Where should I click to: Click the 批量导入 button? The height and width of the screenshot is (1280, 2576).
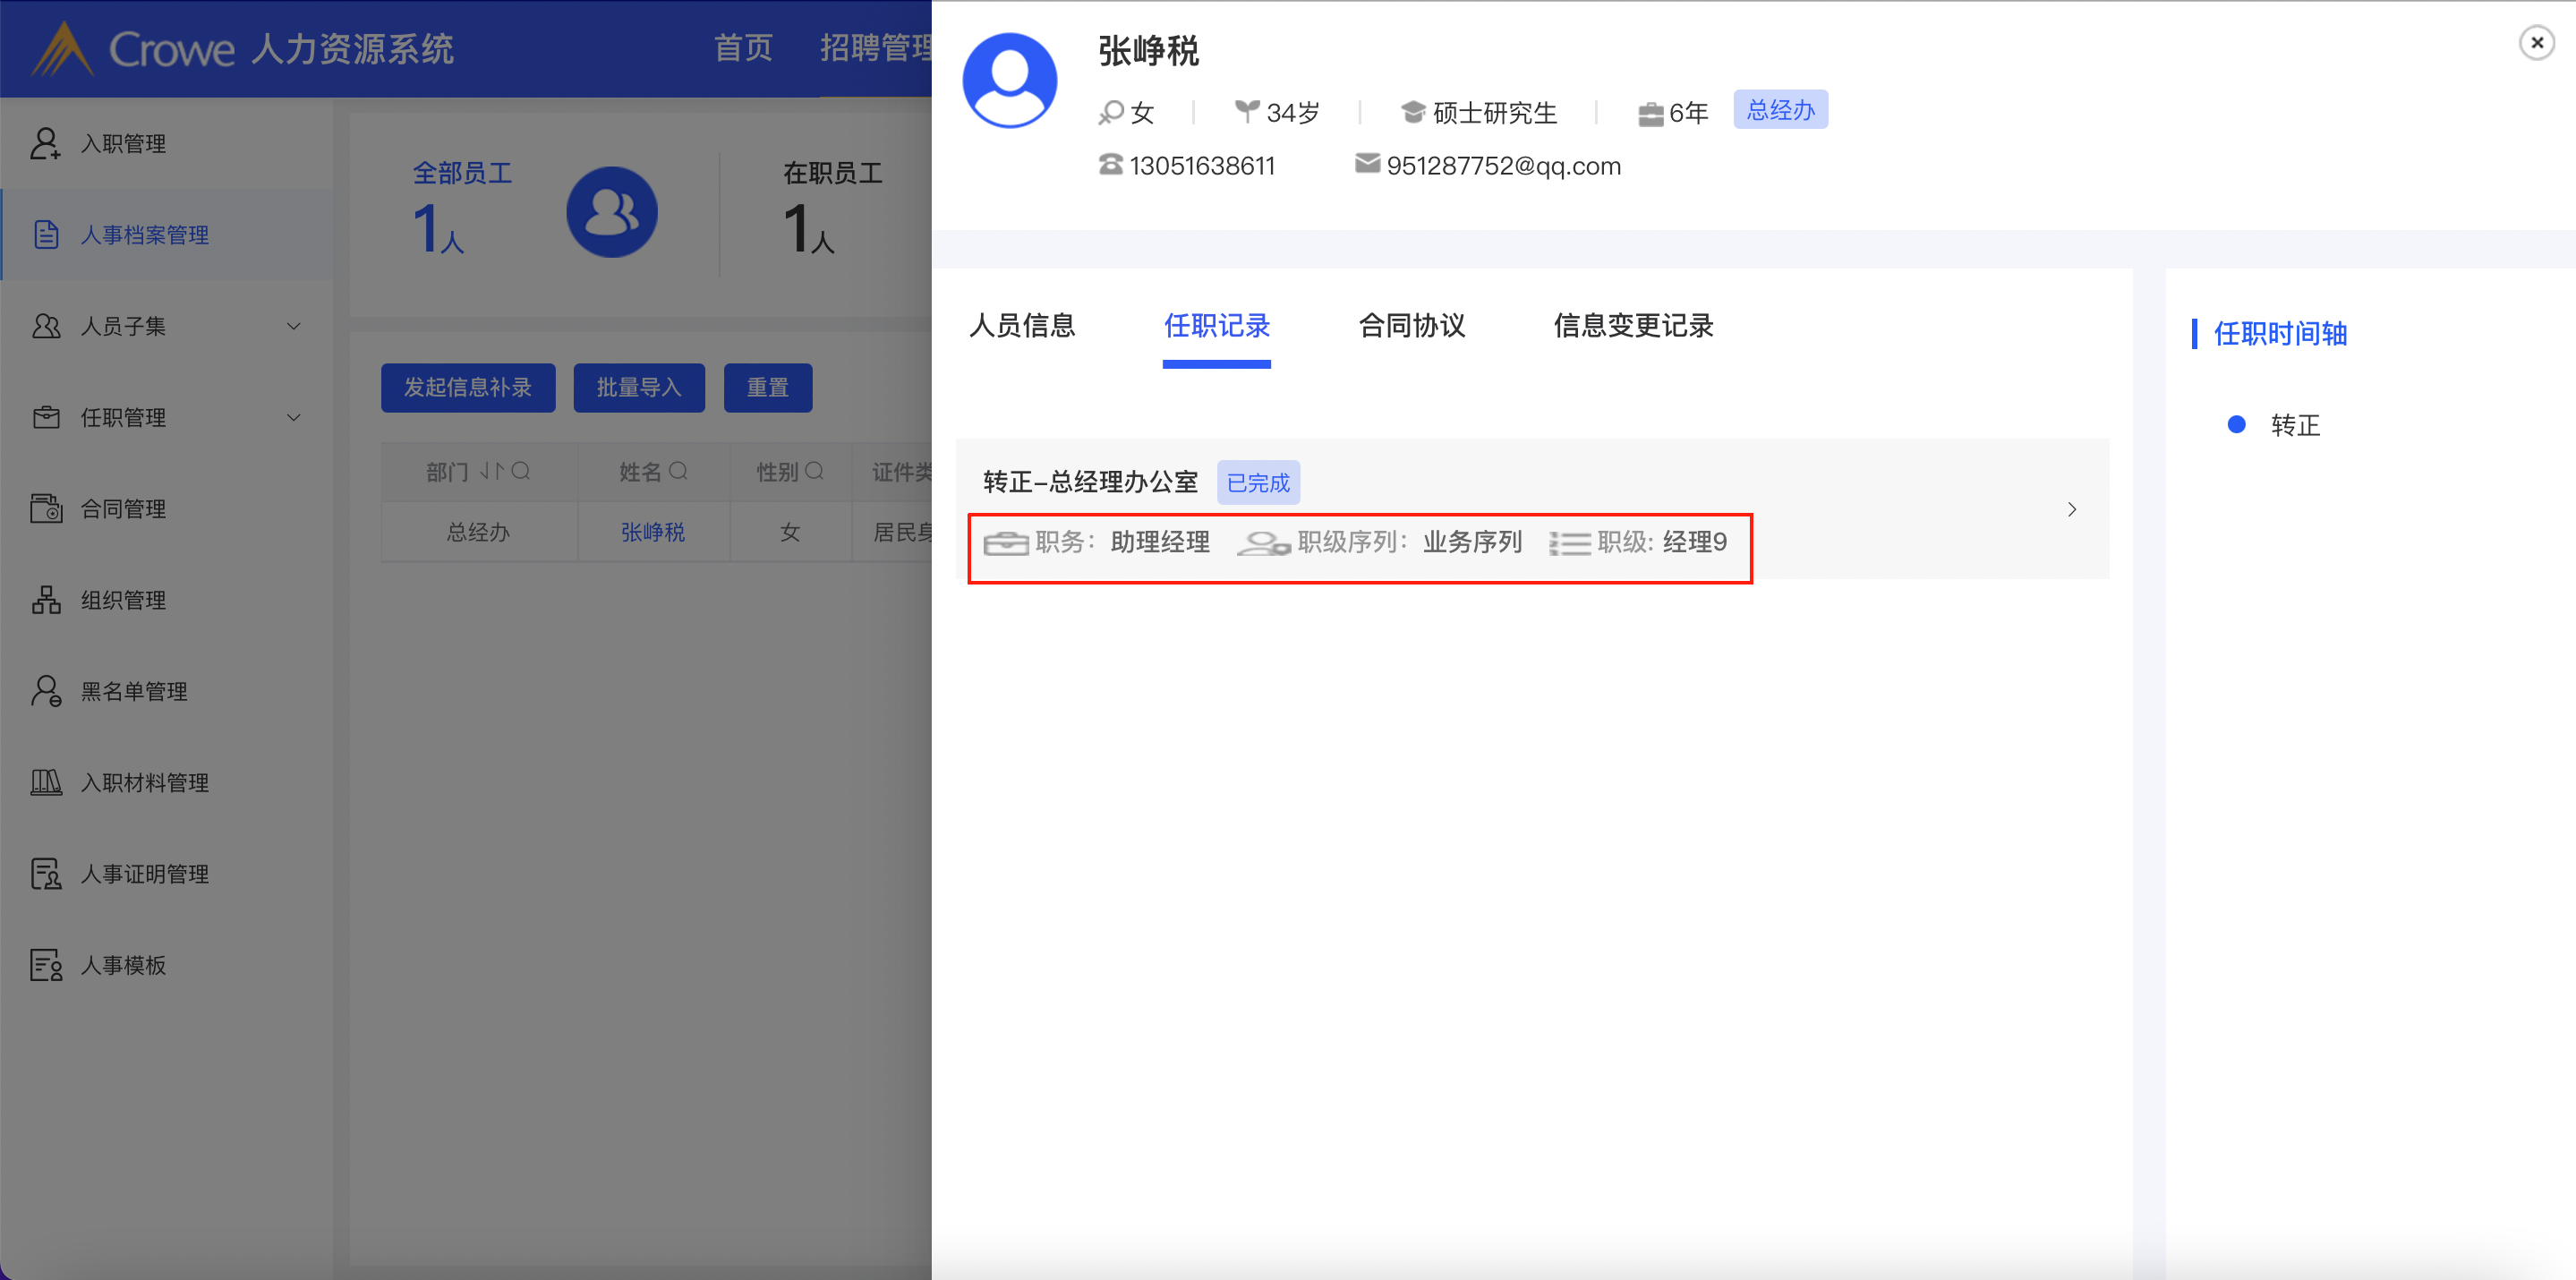pos(638,387)
